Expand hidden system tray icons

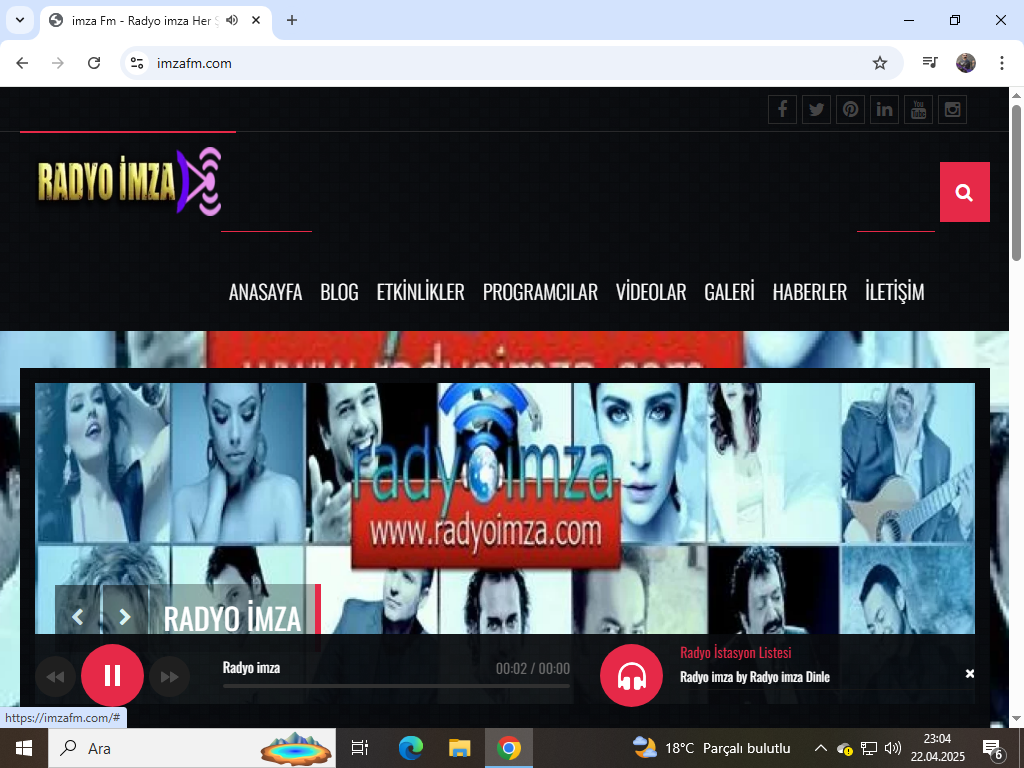point(821,748)
